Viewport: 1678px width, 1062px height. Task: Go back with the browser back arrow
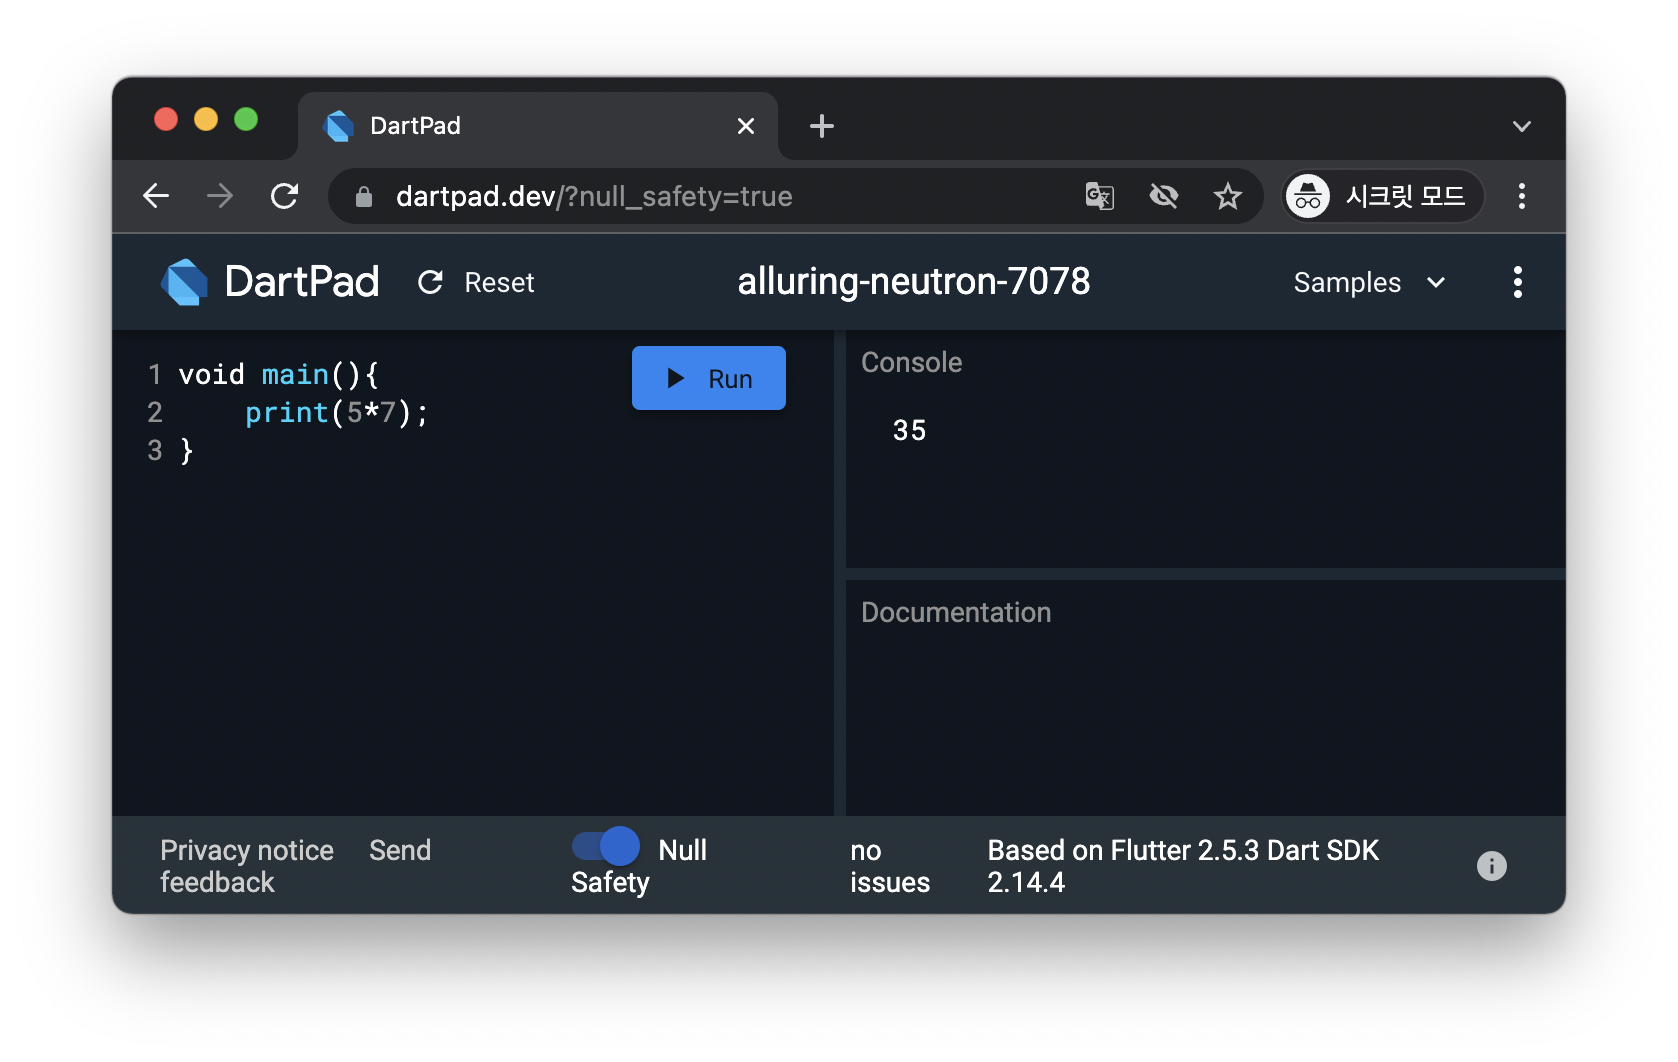[x=156, y=196]
